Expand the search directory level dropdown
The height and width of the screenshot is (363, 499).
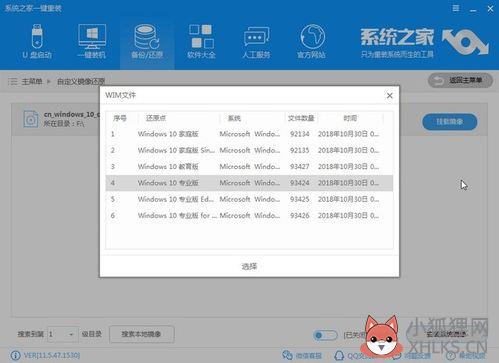63,334
